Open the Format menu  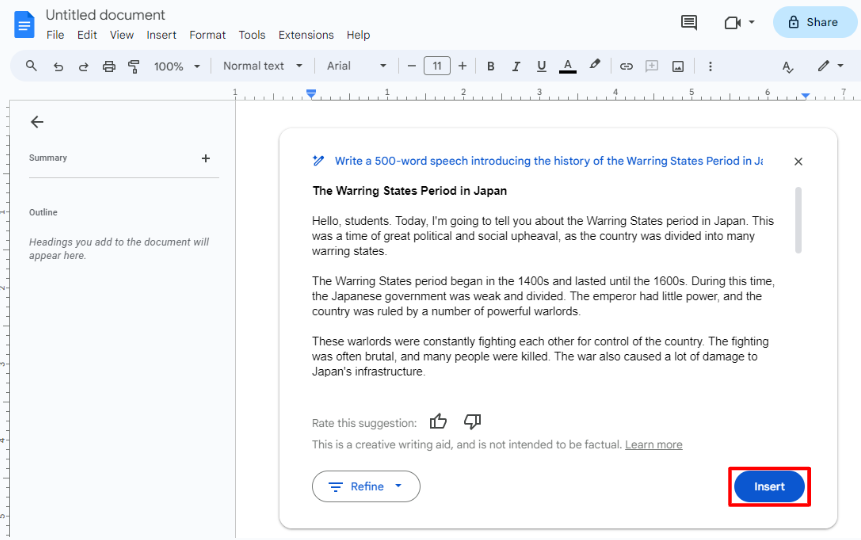tap(207, 35)
